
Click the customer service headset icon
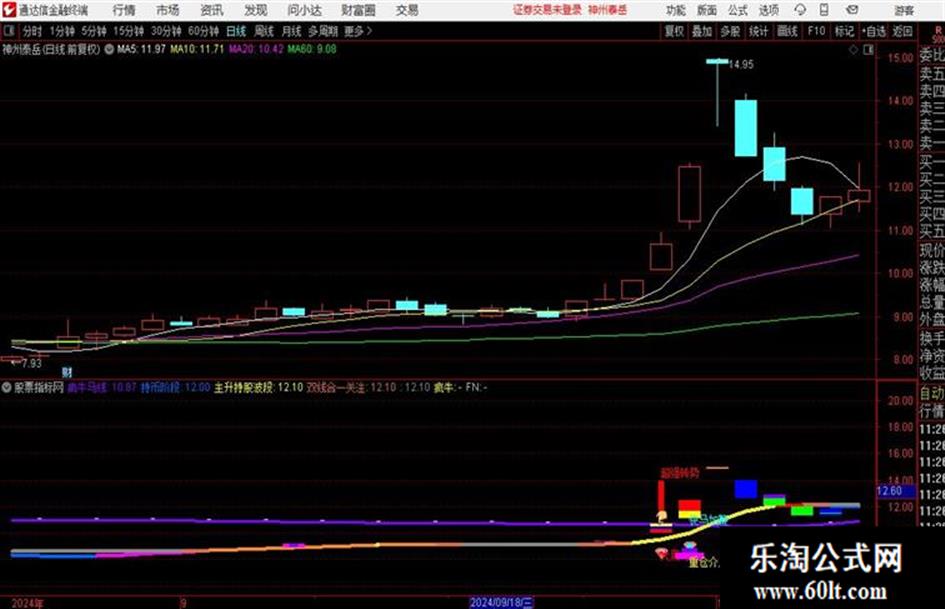click(x=800, y=10)
